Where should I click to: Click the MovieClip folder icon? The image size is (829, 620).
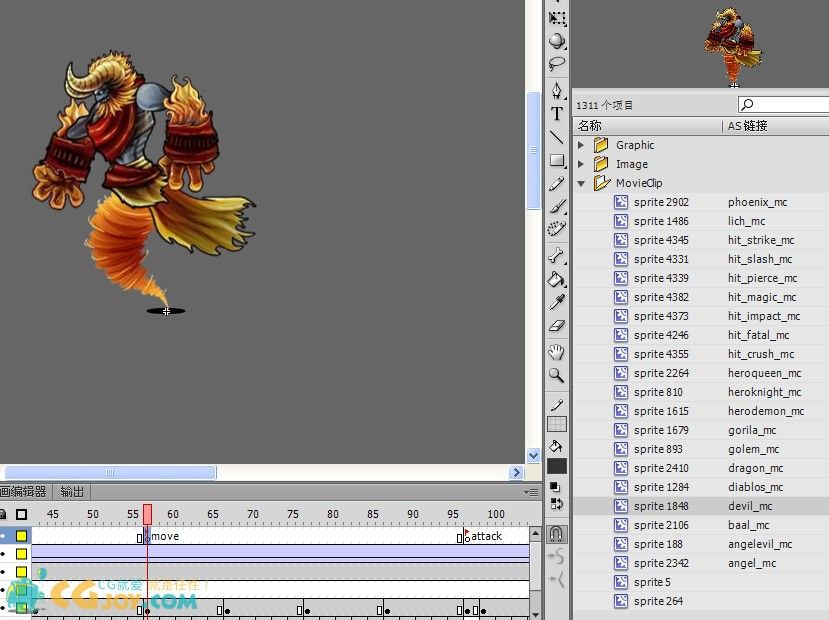602,183
